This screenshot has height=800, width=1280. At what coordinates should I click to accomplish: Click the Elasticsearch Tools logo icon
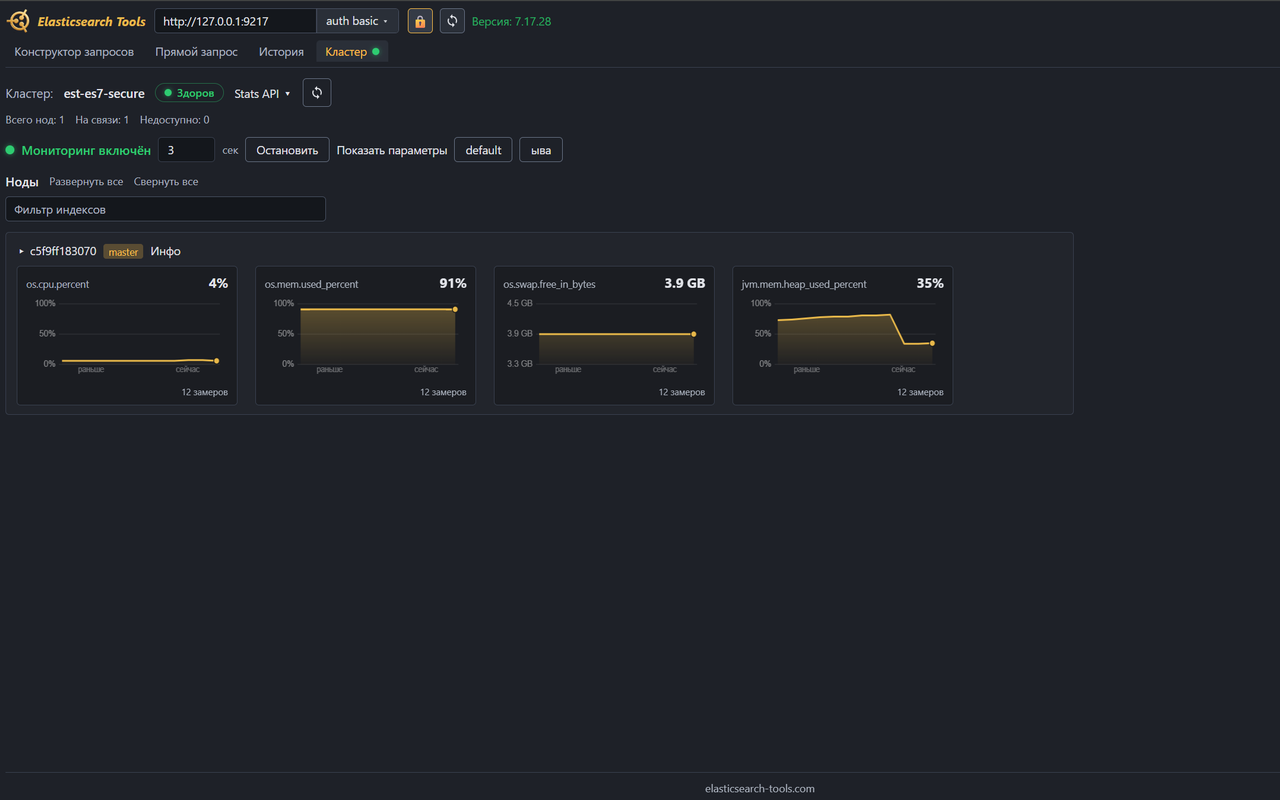(x=18, y=21)
